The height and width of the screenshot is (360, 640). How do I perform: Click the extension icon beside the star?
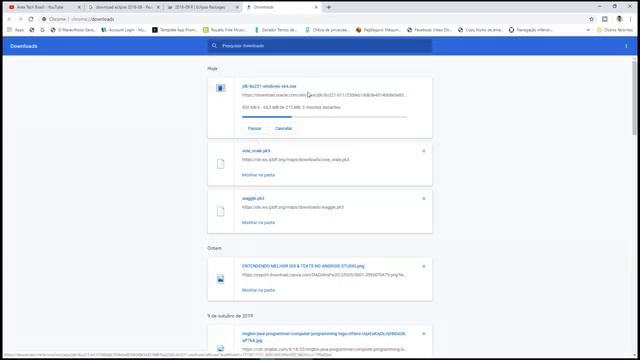click(x=604, y=19)
